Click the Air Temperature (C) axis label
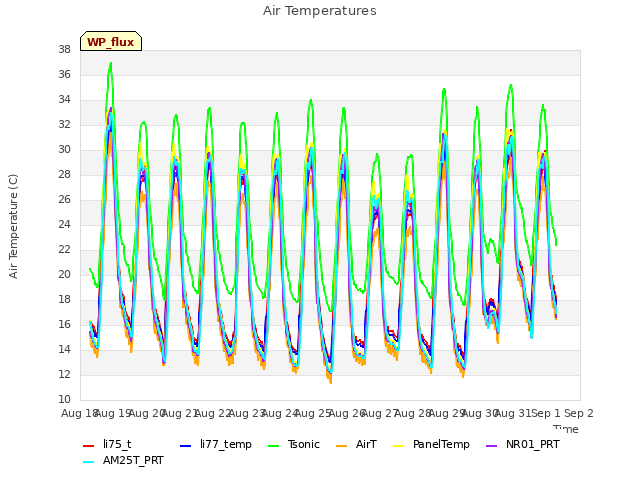 [13, 226]
